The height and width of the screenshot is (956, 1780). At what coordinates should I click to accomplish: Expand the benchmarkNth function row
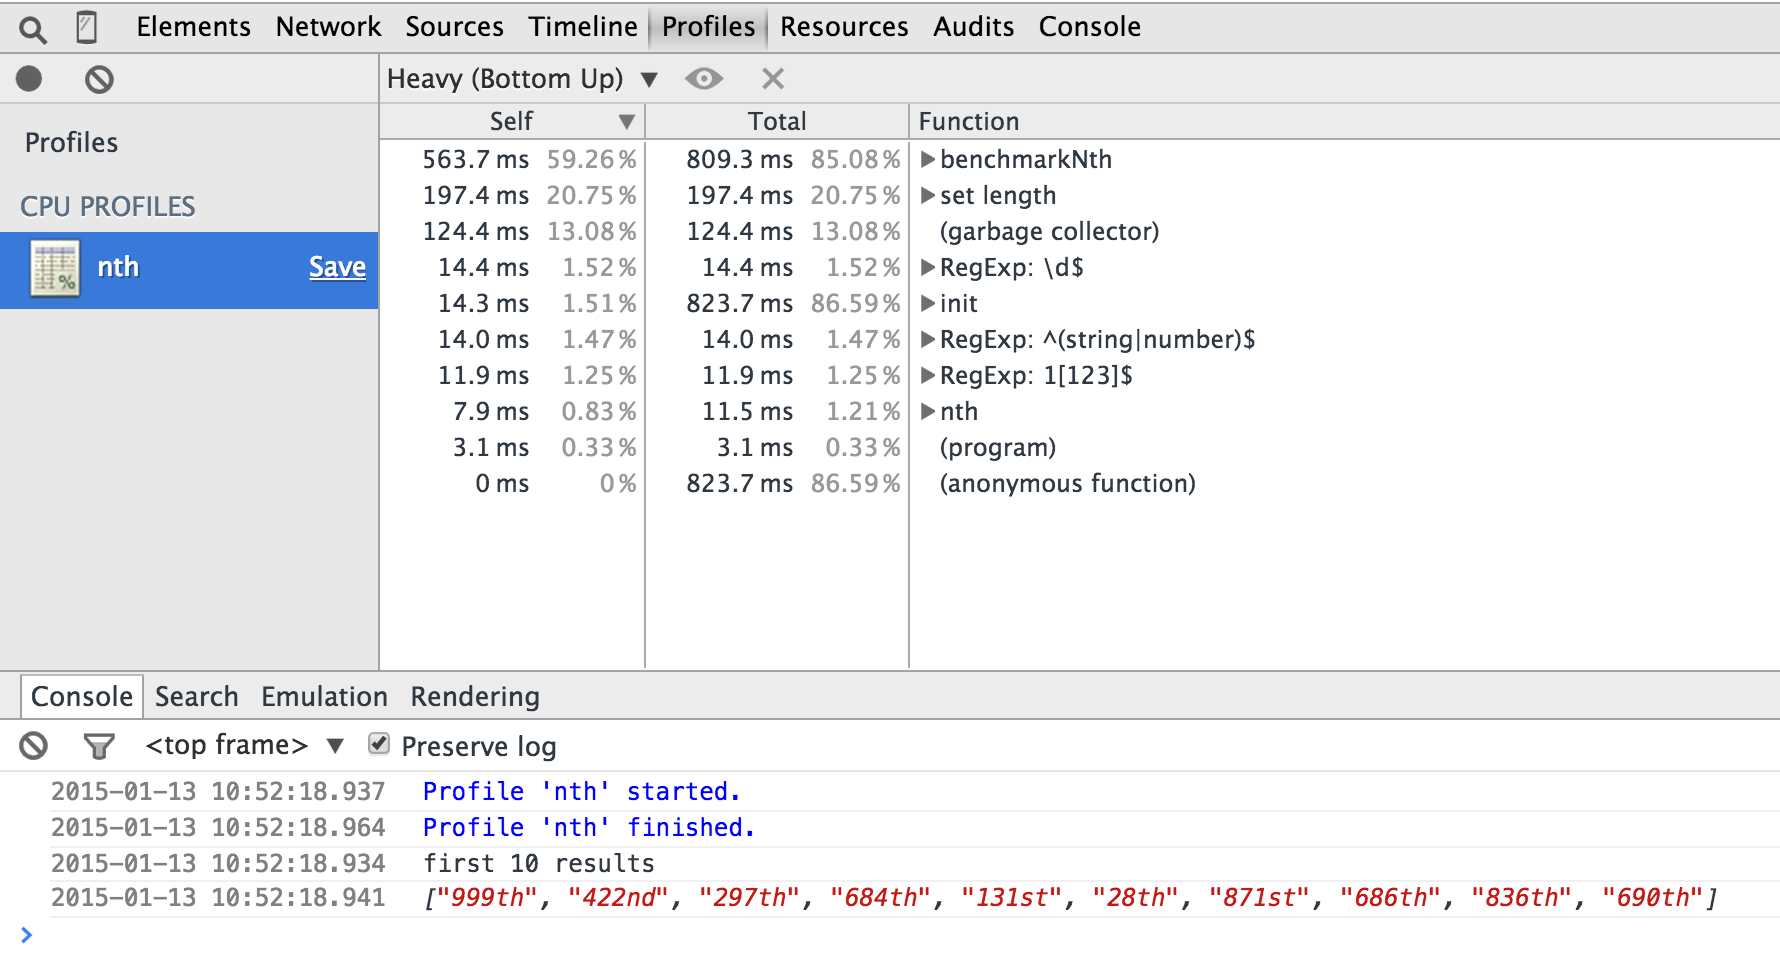coord(927,159)
